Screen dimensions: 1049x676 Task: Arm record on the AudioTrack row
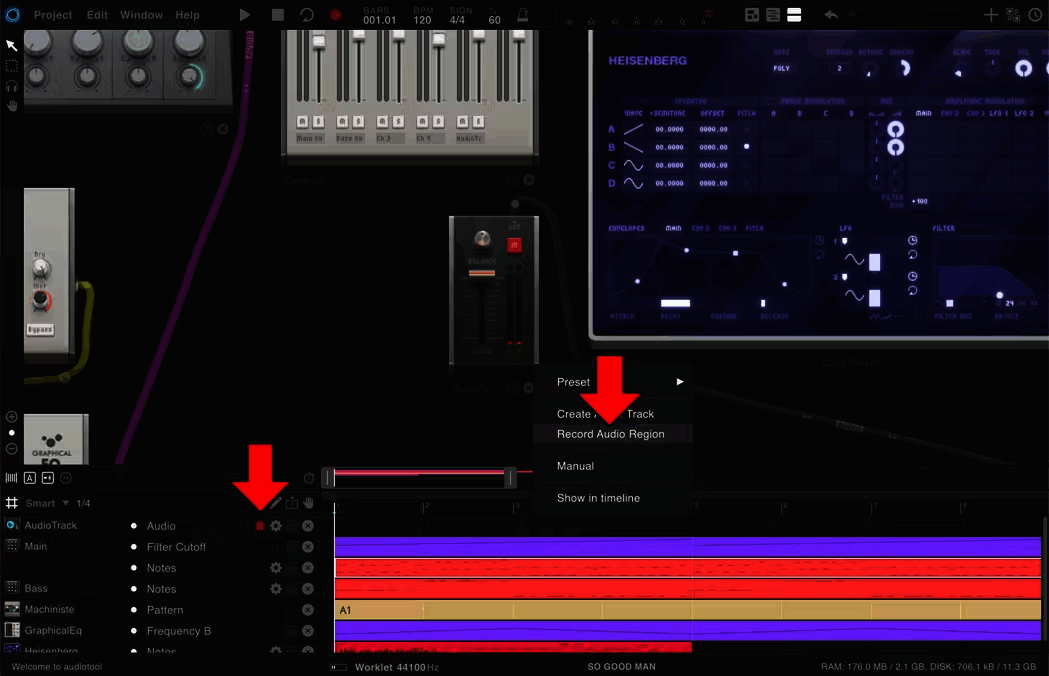(x=260, y=526)
